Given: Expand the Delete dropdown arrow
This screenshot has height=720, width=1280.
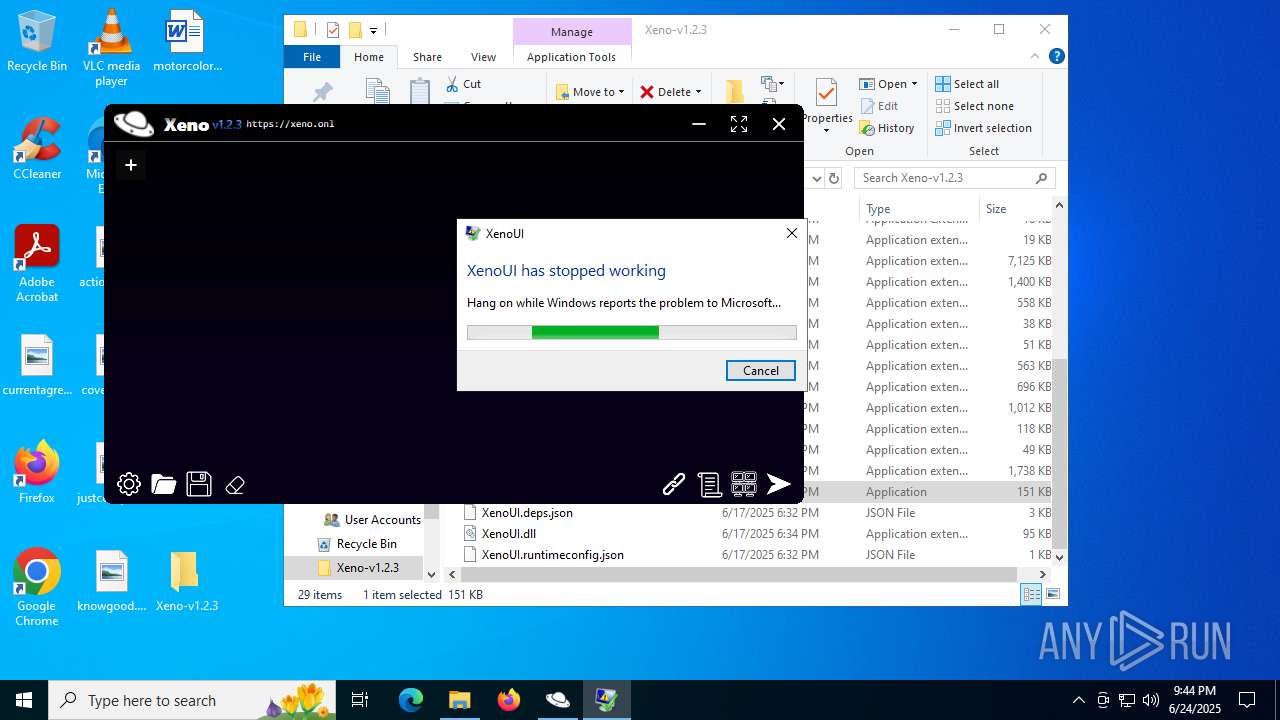Looking at the screenshot, I should [x=698, y=92].
